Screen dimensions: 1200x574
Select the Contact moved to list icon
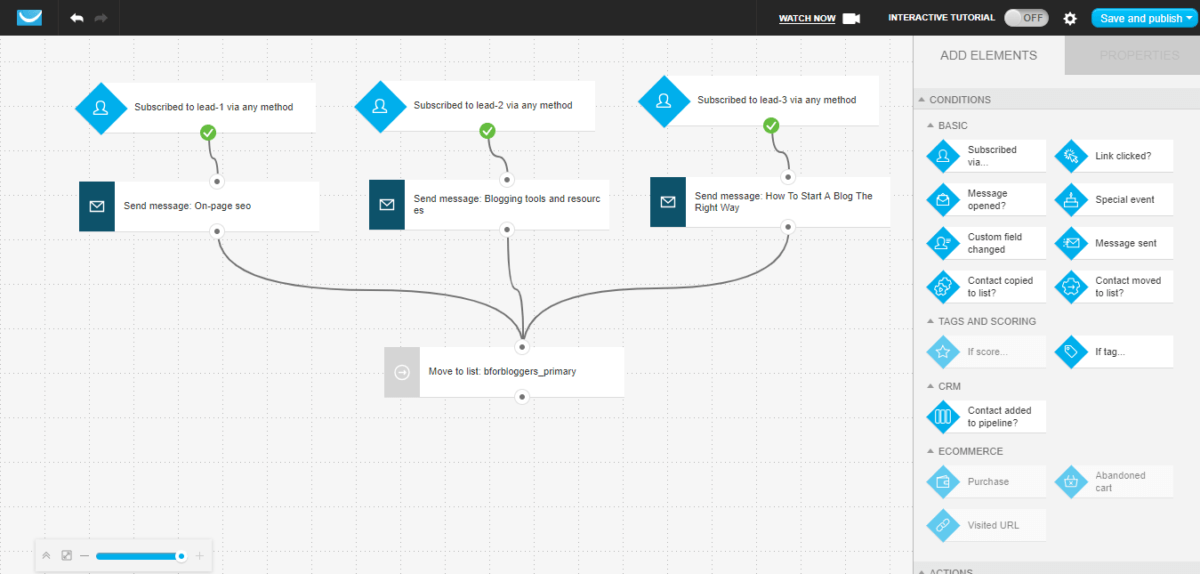[x=1071, y=287]
